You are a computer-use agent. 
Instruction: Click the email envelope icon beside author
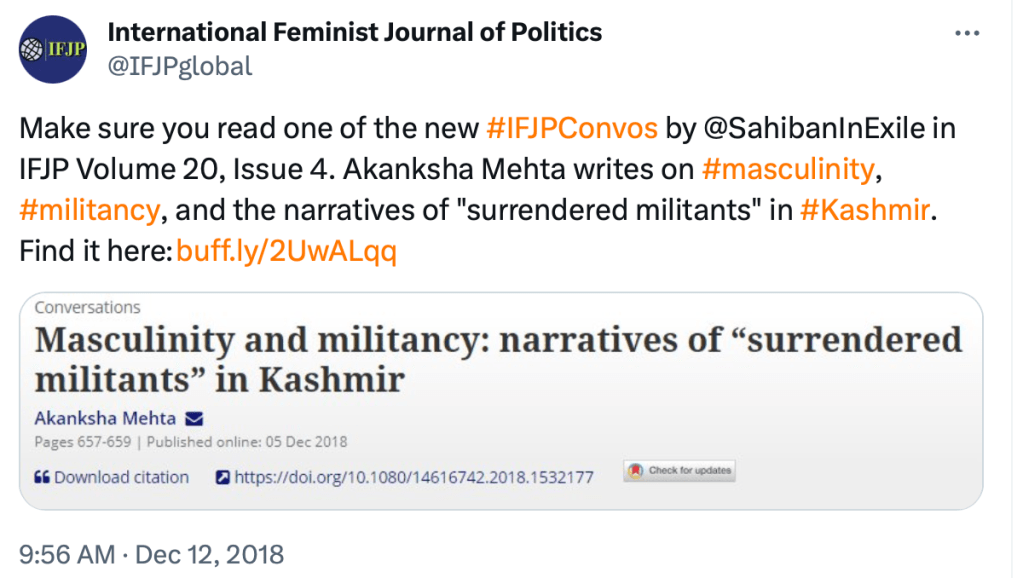(x=194, y=418)
